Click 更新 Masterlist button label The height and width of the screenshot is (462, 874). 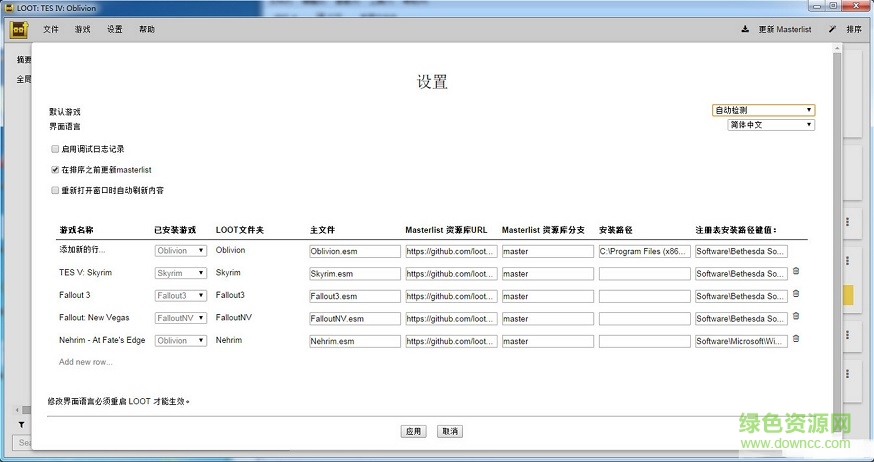785,30
